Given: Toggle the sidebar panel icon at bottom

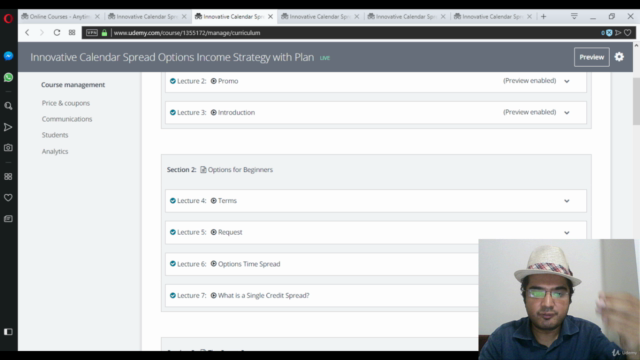Looking at the screenshot, I should (8, 332).
